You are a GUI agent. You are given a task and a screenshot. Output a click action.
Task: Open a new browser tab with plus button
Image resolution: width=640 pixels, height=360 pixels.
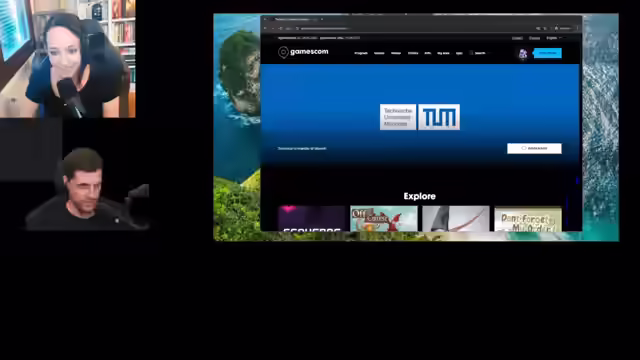pyautogui.click(x=322, y=19)
